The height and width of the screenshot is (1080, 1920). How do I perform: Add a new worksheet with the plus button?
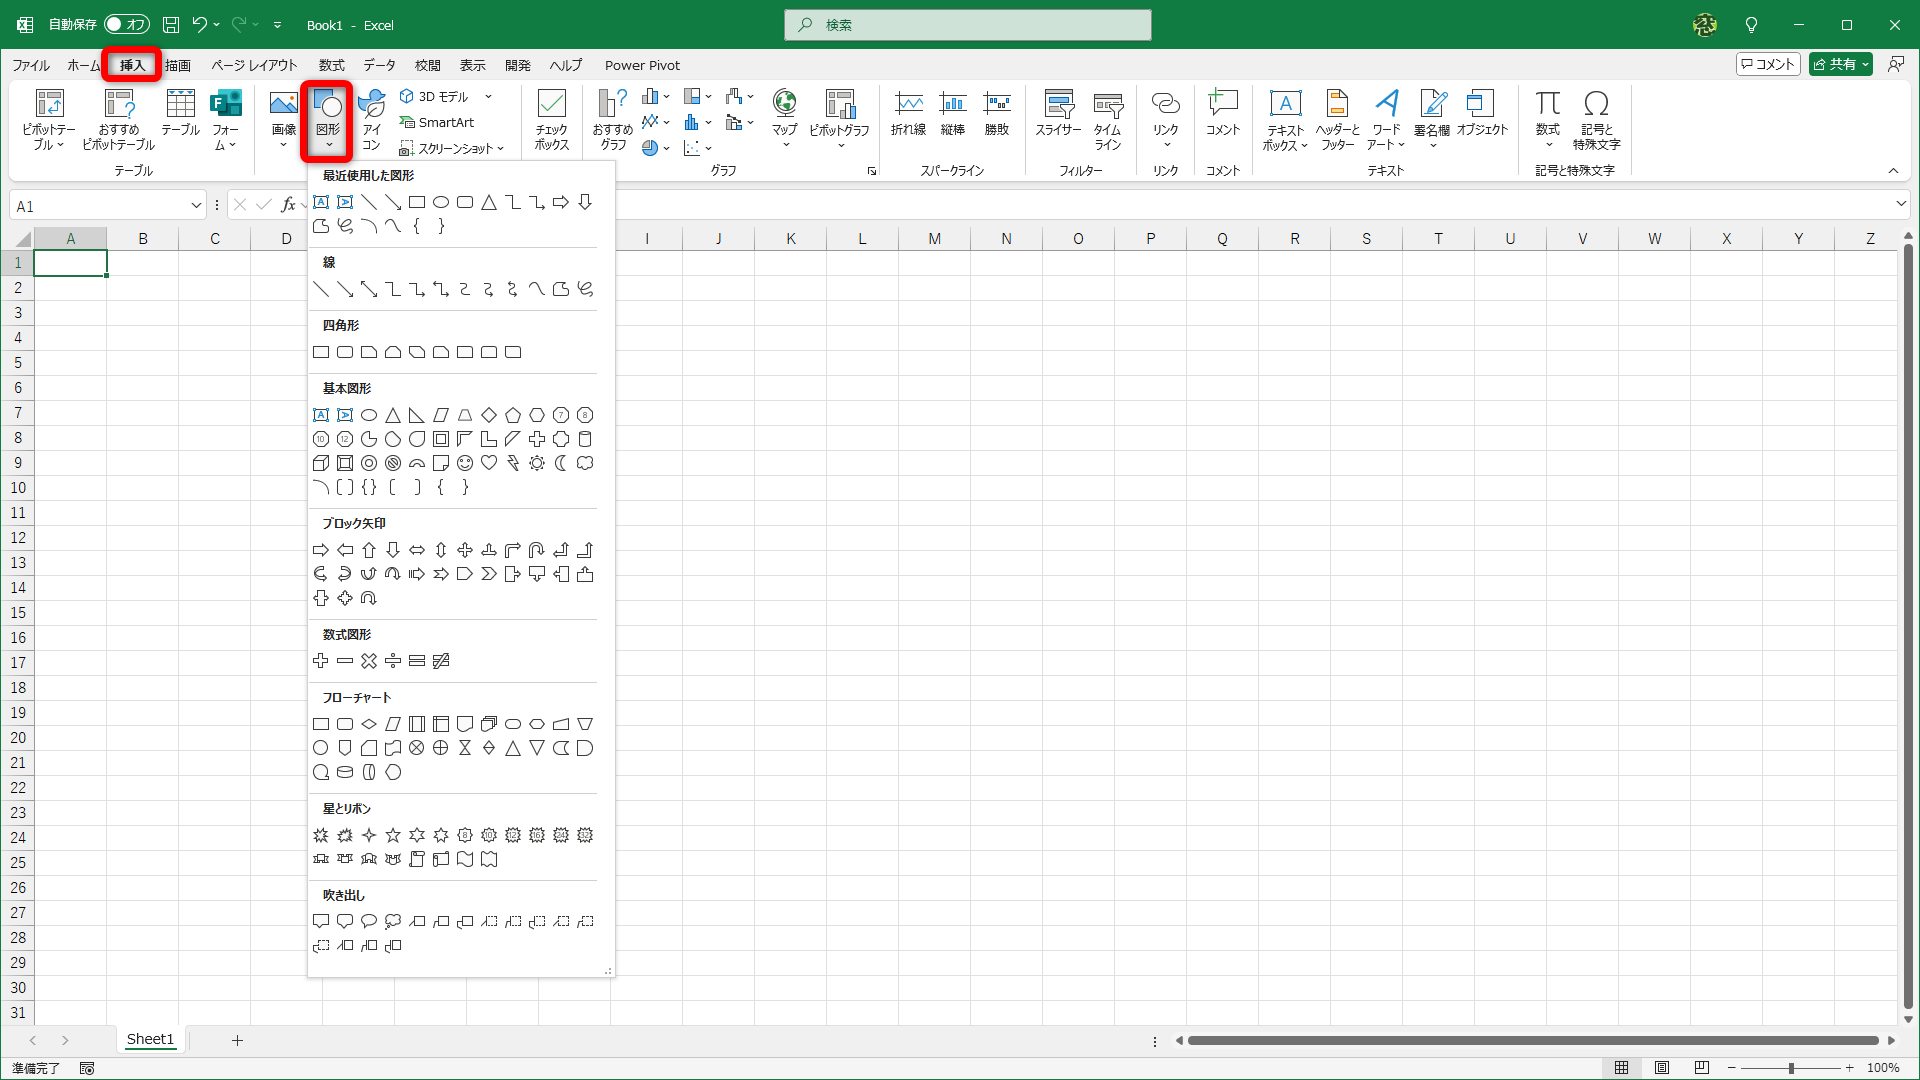237,1040
